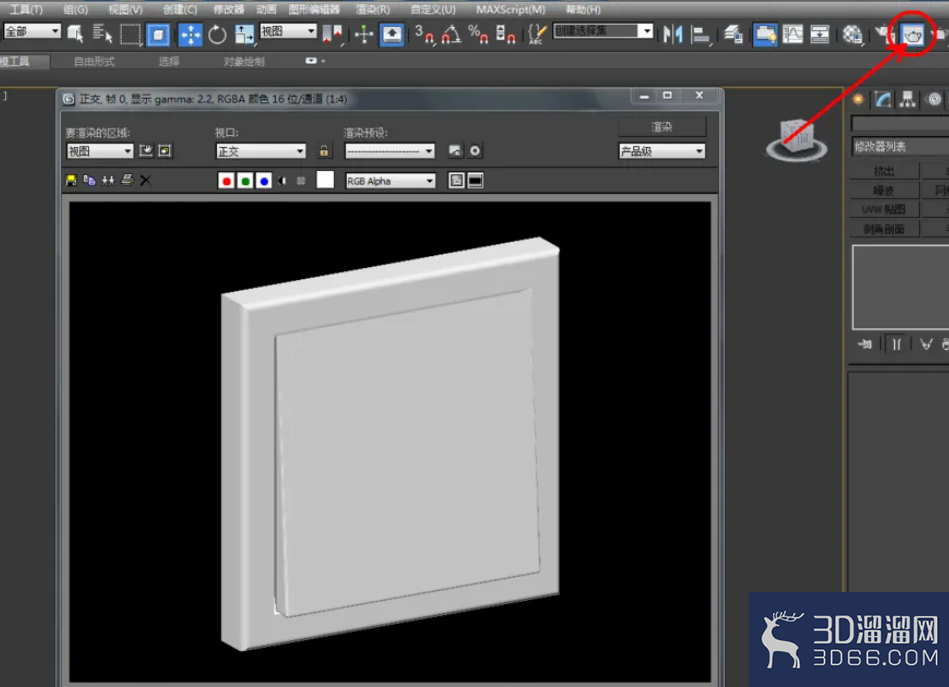Toggle Keyboard Shortcut Override button

(392, 34)
